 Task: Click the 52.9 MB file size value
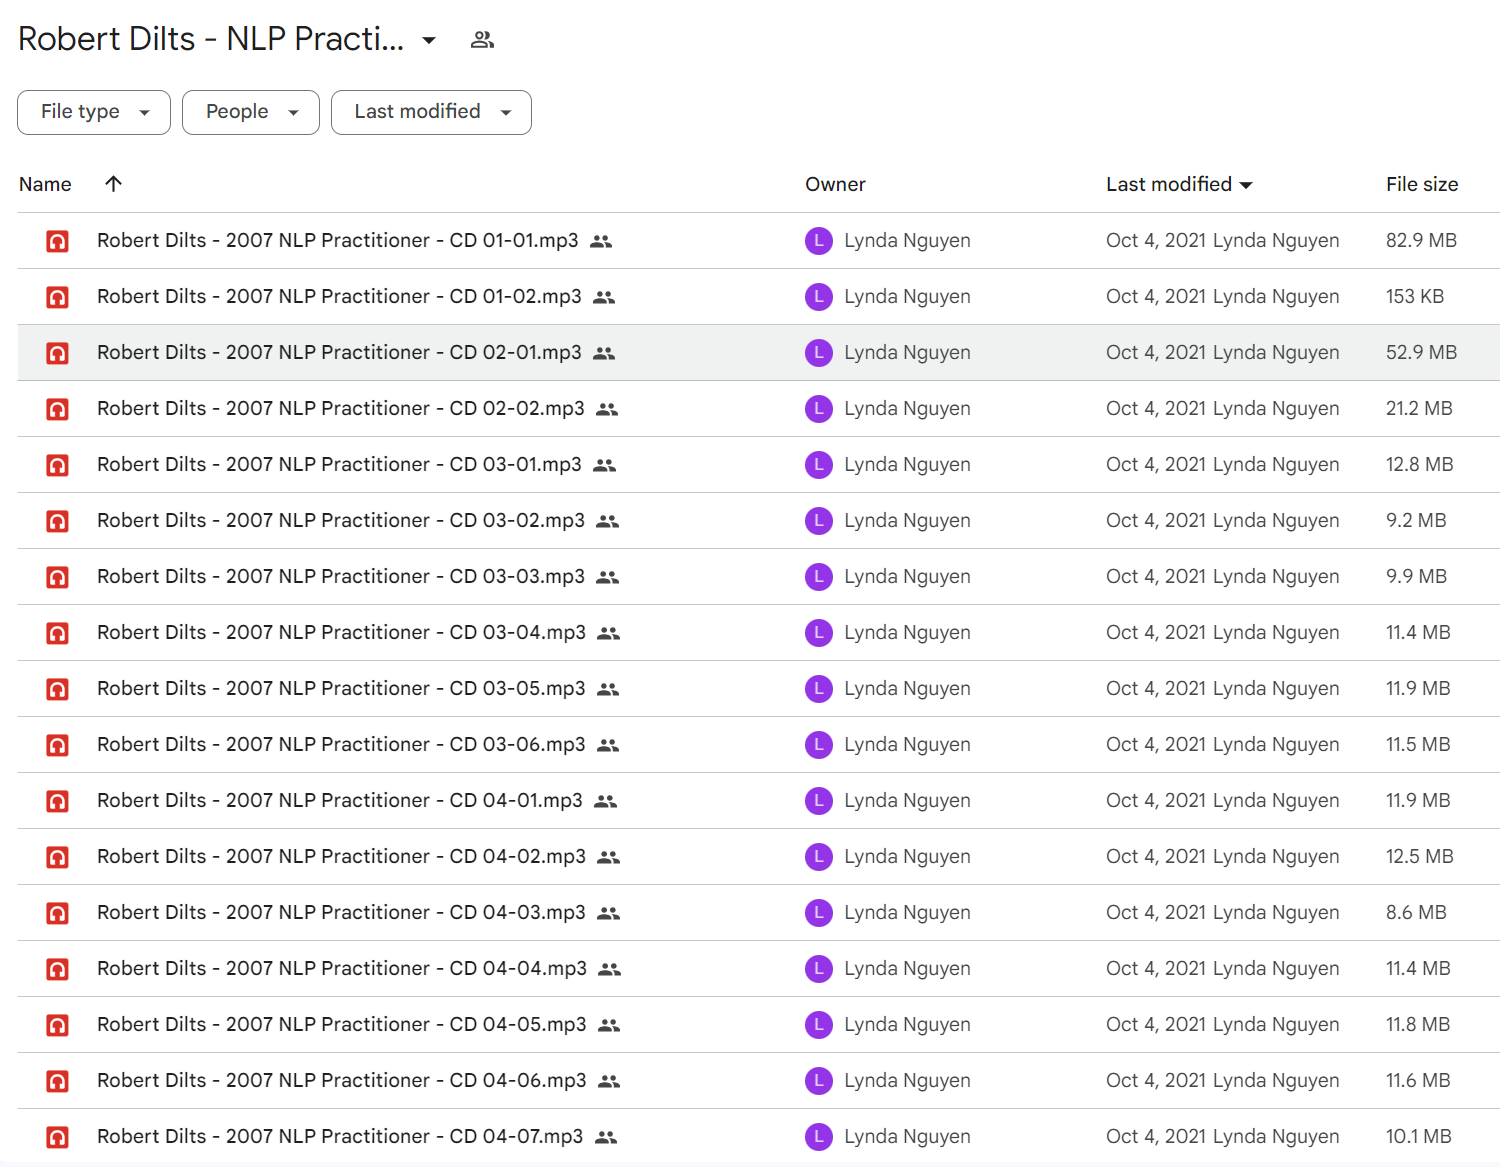[x=1421, y=352]
